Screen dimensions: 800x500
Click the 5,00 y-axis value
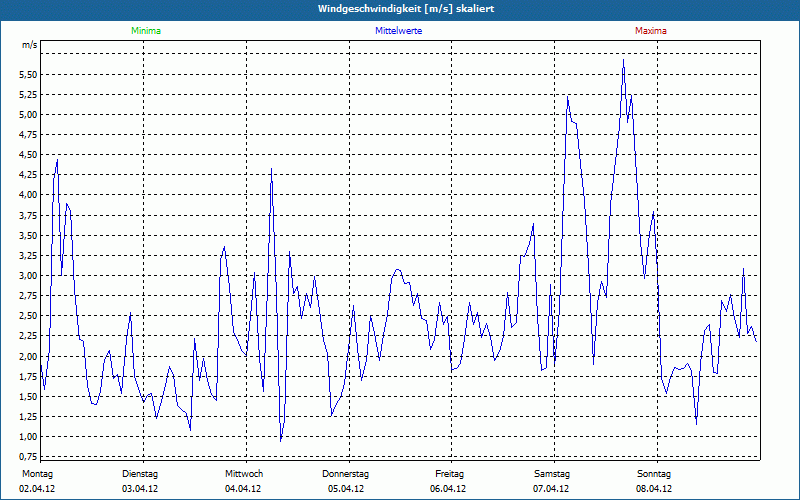point(28,114)
